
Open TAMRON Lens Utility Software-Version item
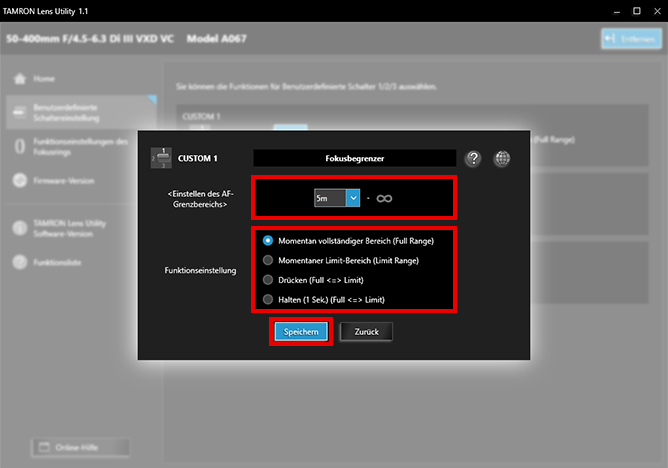click(x=69, y=228)
